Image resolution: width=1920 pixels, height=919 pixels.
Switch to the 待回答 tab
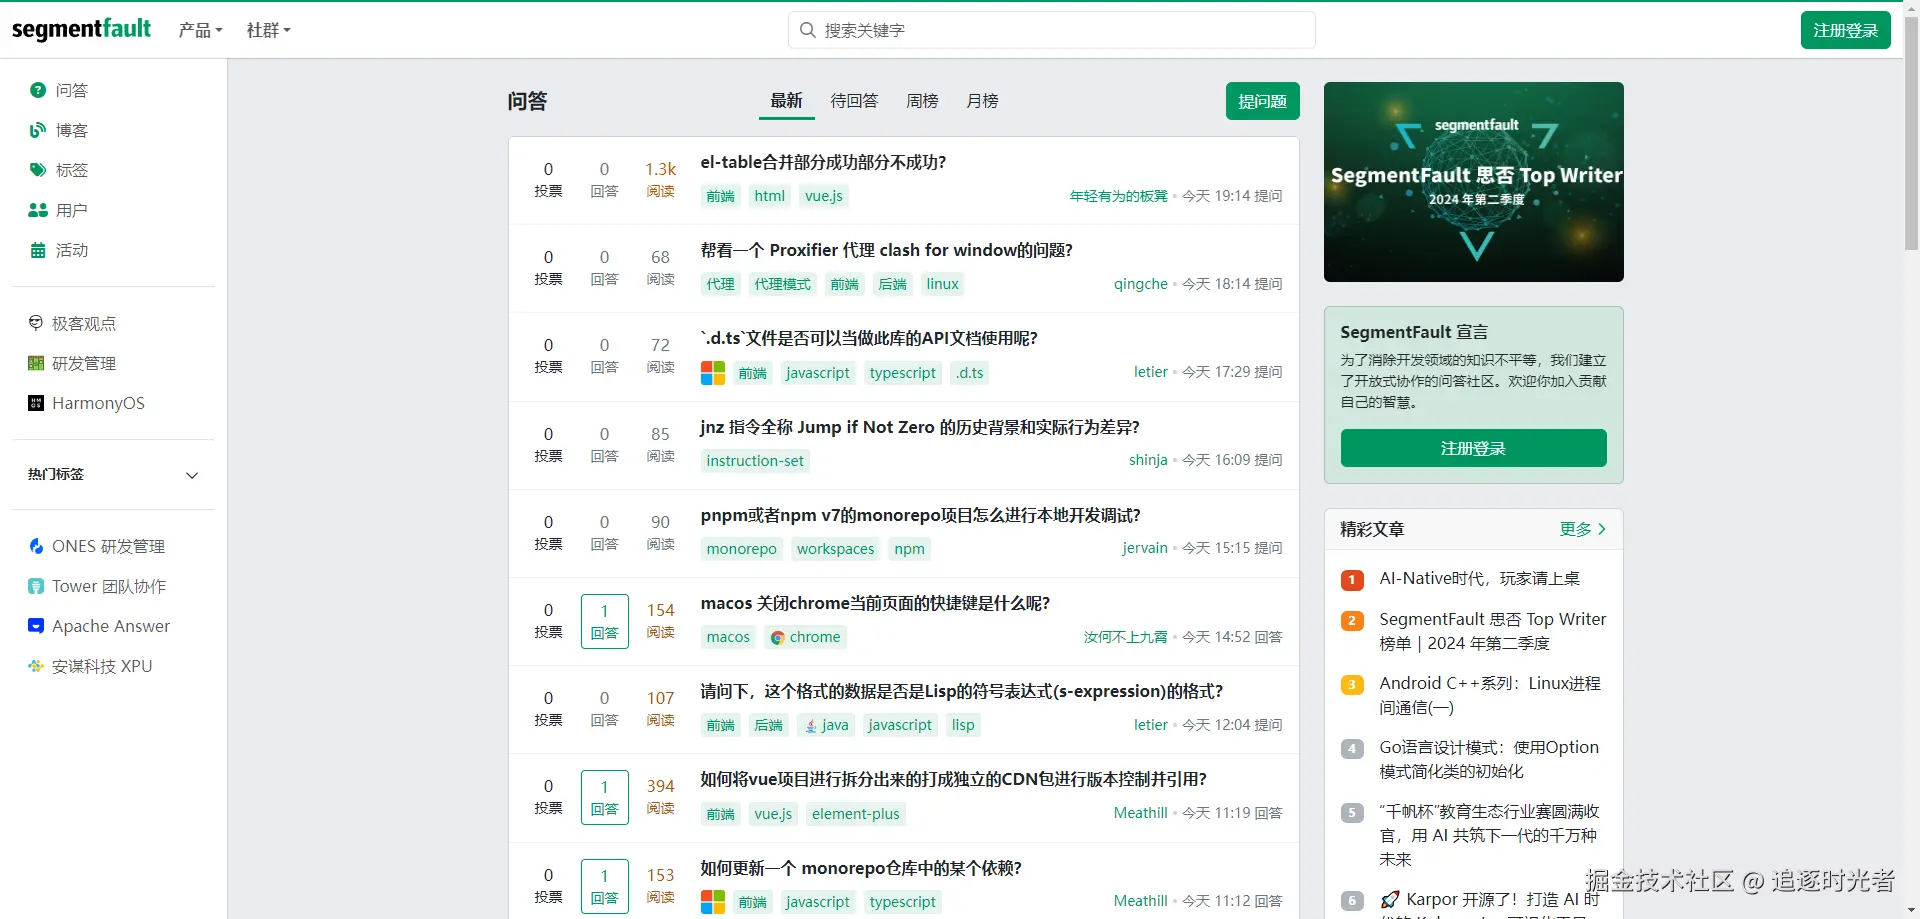[854, 100]
